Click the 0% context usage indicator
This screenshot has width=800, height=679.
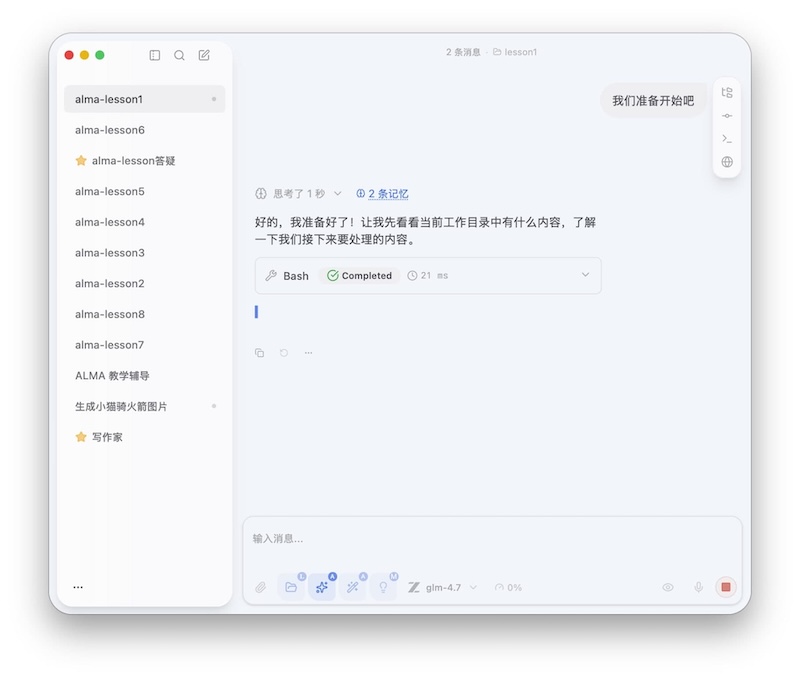pos(508,587)
